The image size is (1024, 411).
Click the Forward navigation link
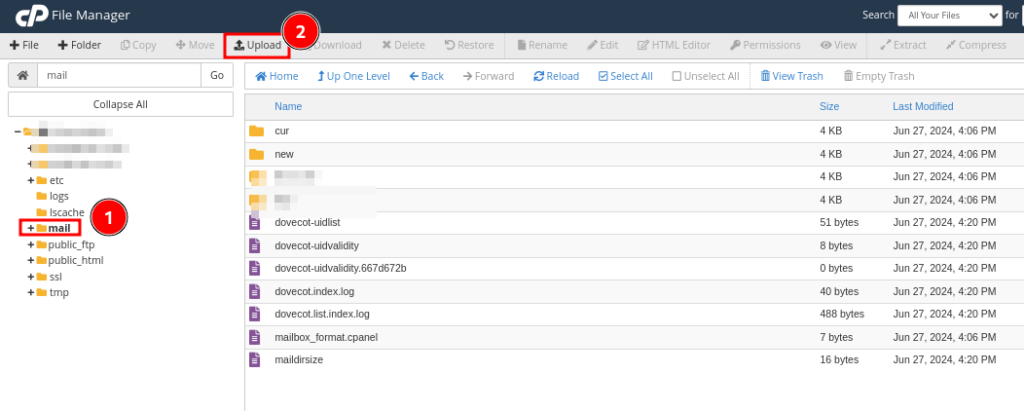(x=488, y=76)
